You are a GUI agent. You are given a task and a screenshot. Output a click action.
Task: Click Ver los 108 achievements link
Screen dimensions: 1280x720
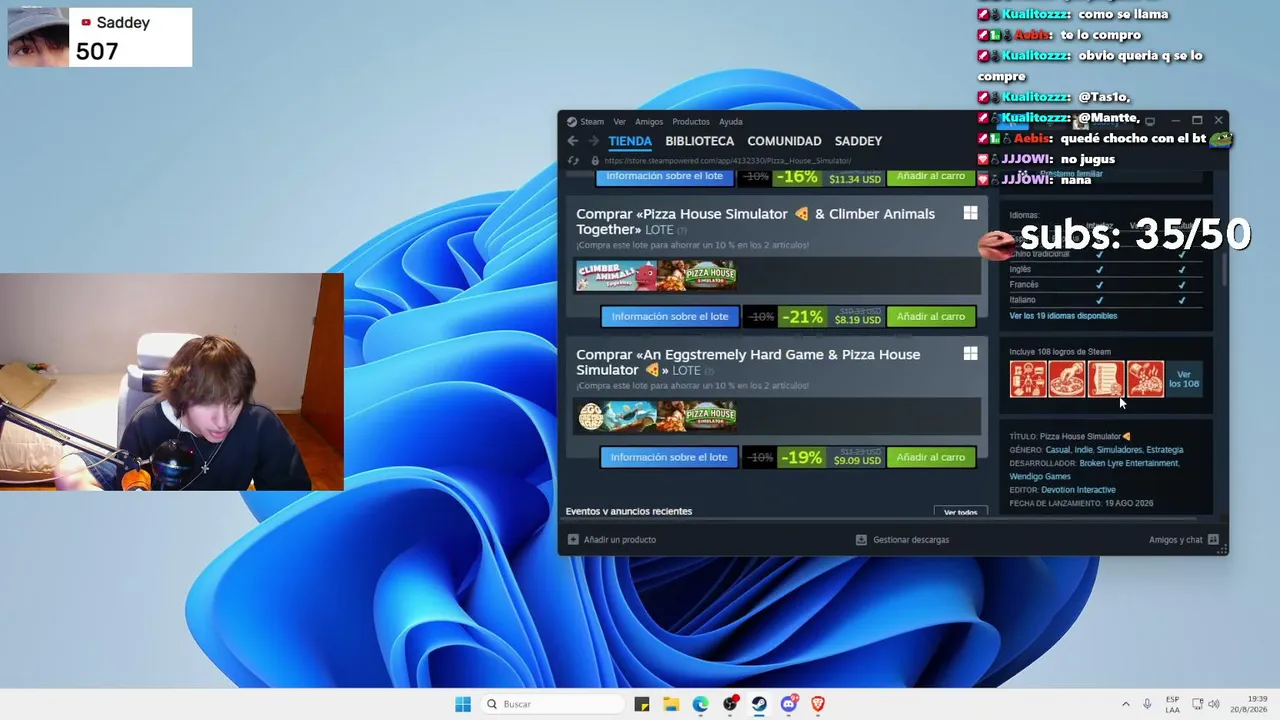pyautogui.click(x=1184, y=379)
